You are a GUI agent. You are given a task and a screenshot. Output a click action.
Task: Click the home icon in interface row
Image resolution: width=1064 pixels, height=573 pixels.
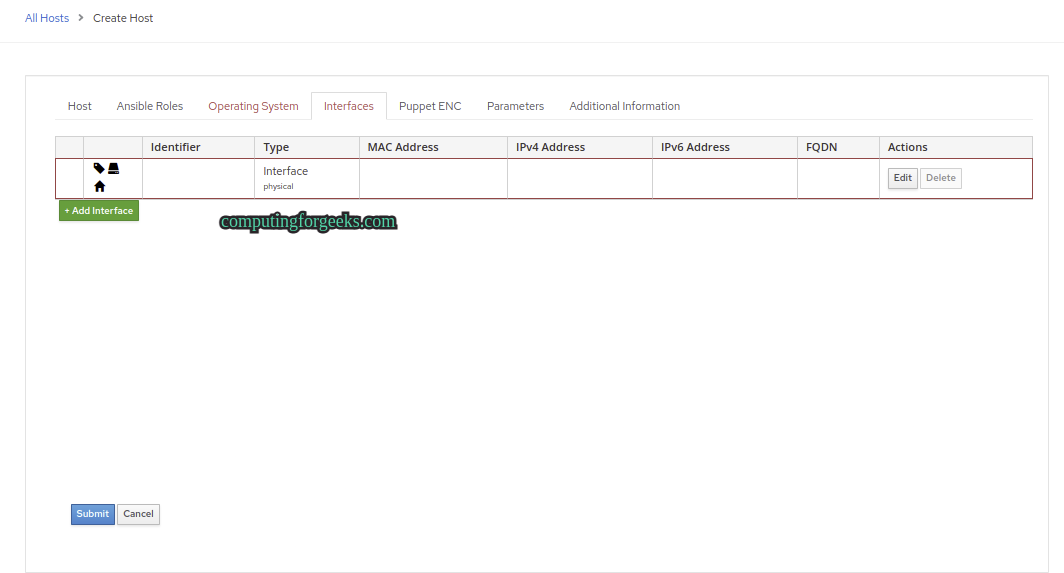point(100,186)
